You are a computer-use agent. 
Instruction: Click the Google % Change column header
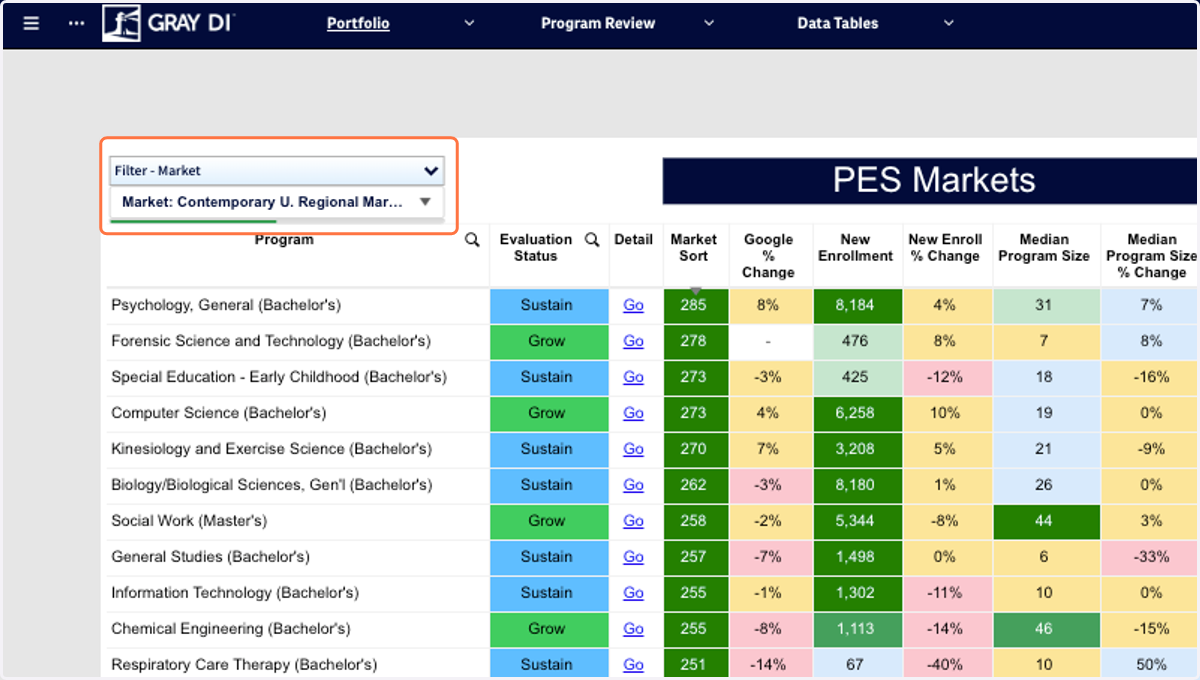click(768, 256)
